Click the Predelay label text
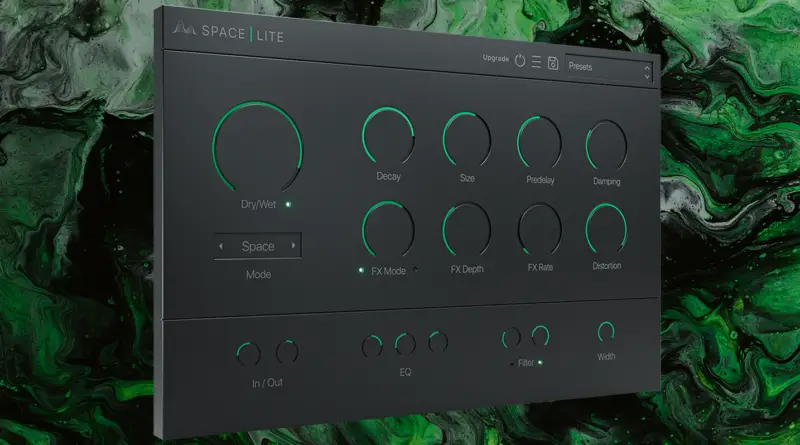This screenshot has width=800, height=445. [x=540, y=180]
